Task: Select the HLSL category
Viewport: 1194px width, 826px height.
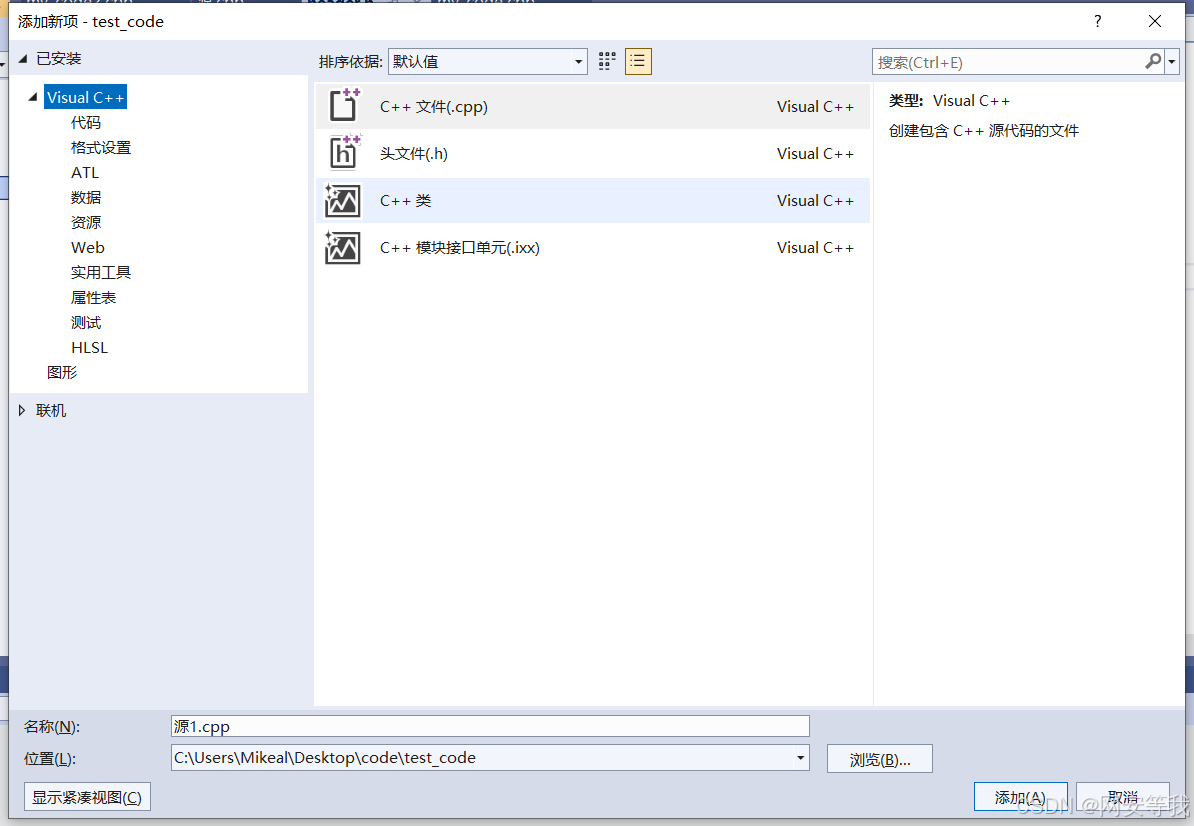Action: click(89, 347)
